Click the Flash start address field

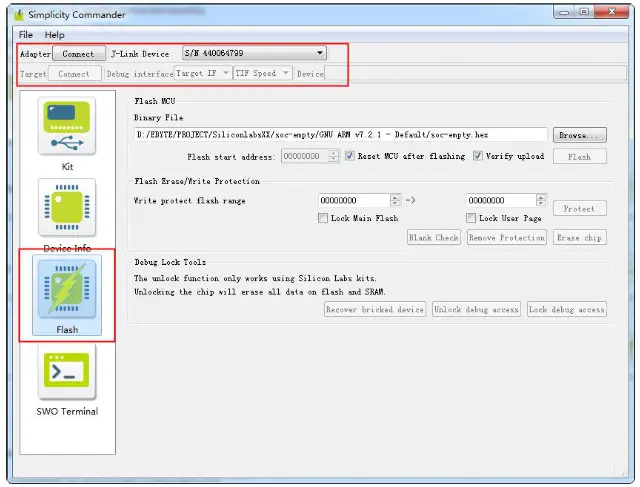[305, 156]
